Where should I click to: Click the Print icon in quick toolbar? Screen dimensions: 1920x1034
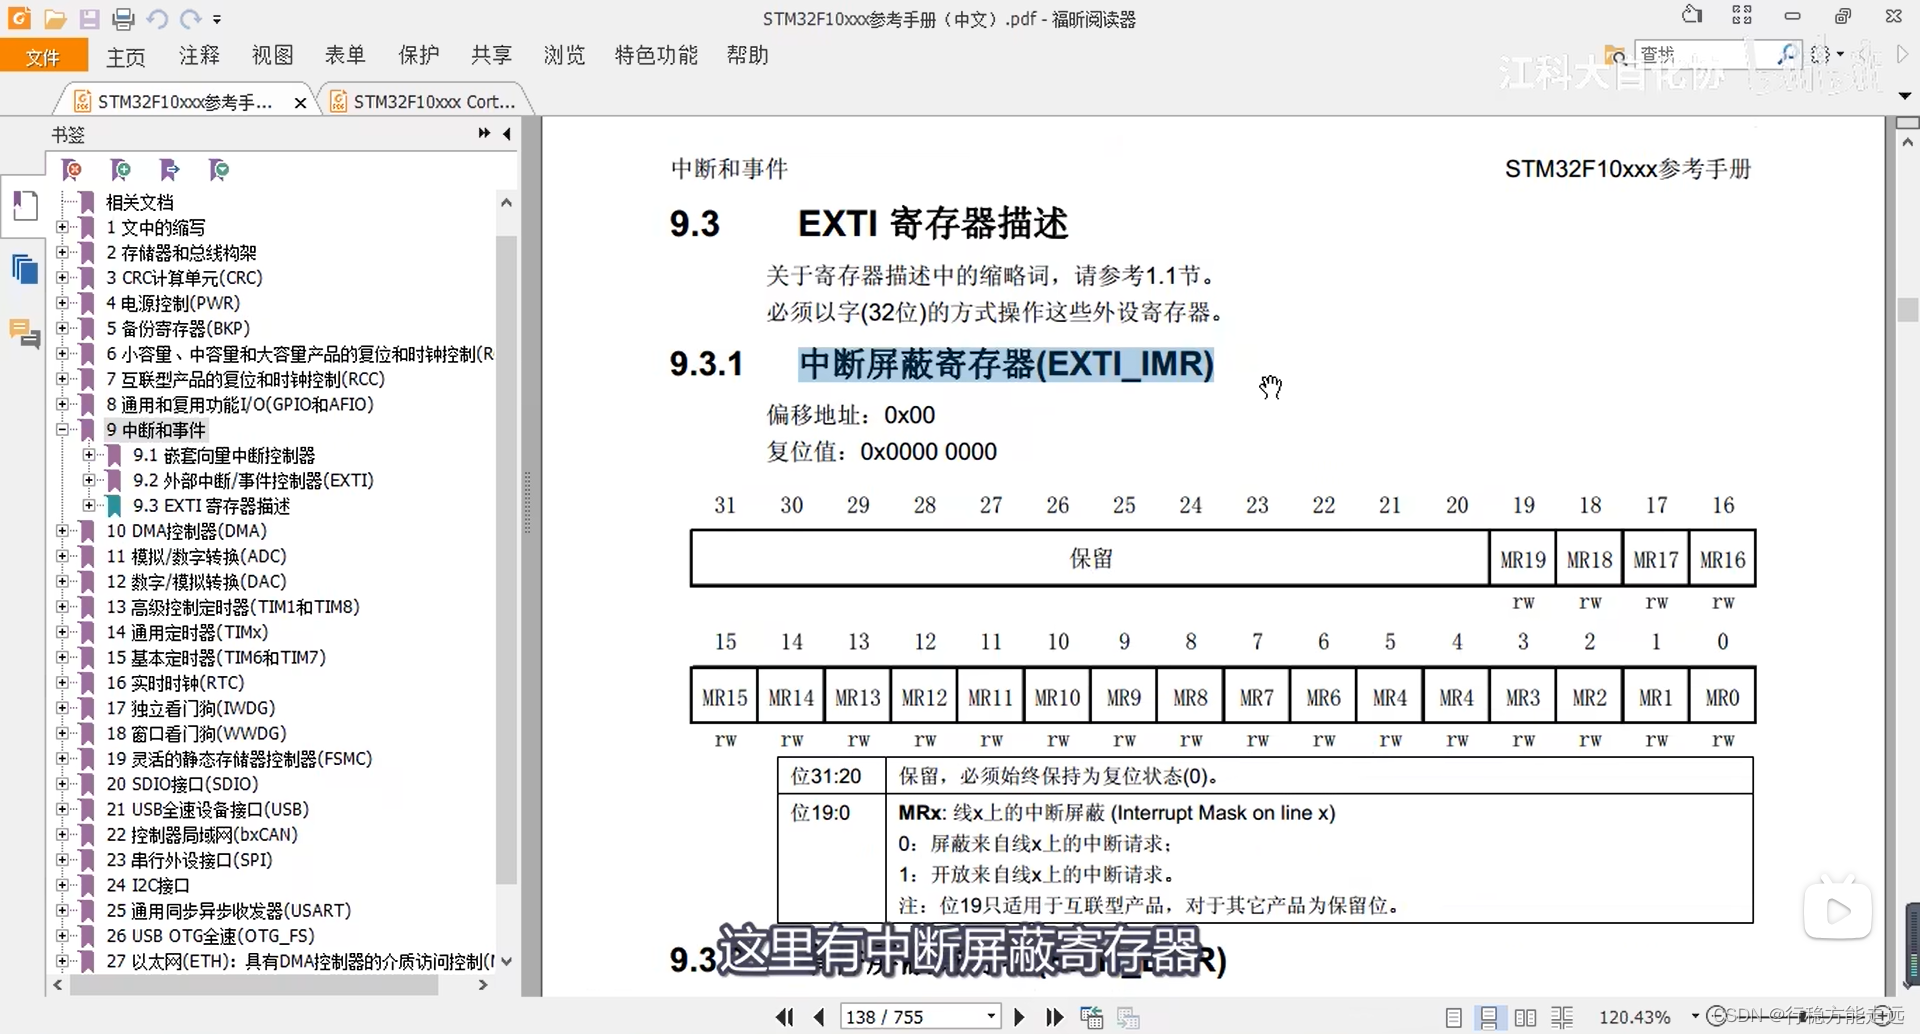tap(123, 18)
